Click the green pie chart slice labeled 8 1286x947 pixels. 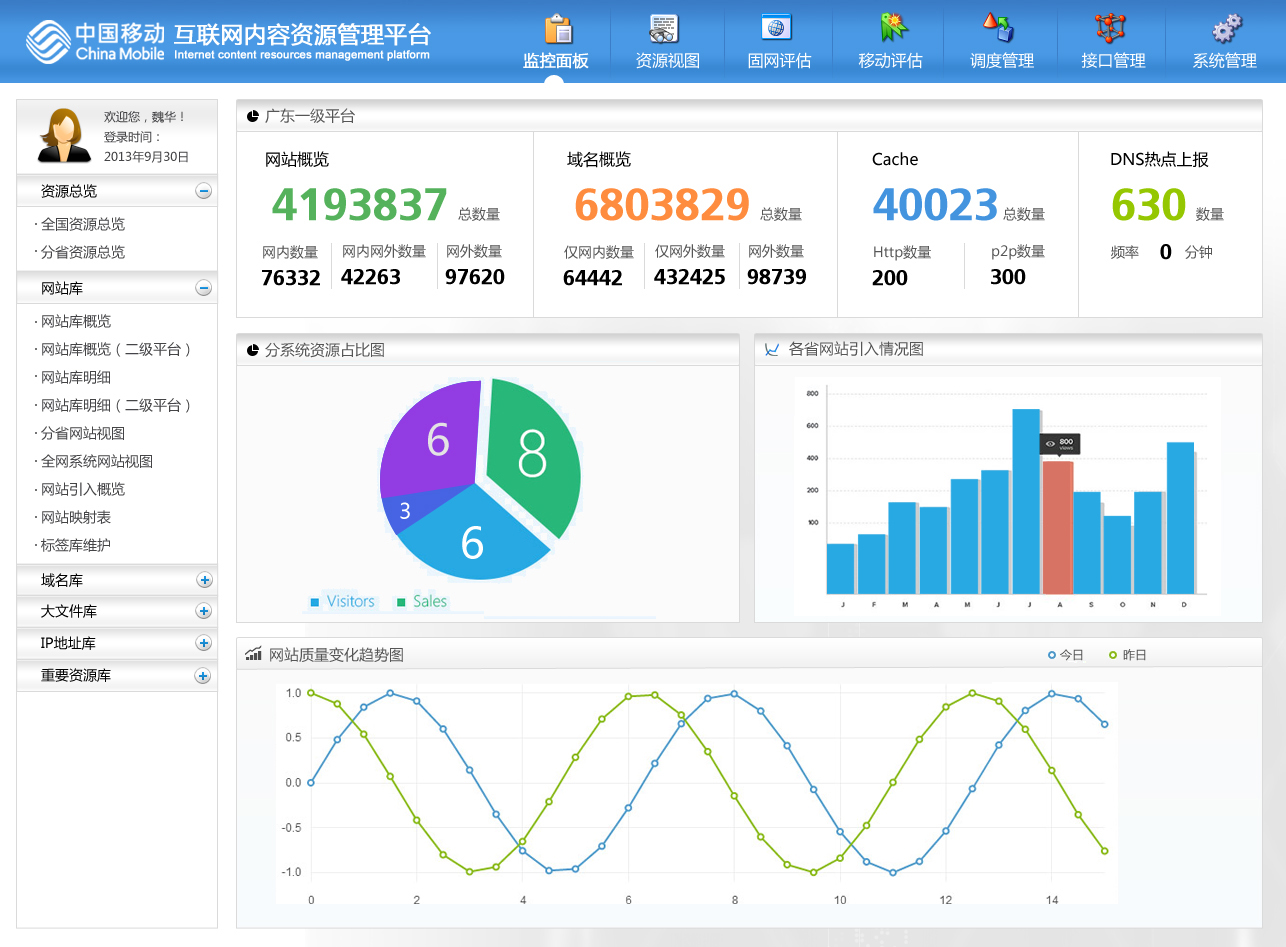(x=534, y=456)
